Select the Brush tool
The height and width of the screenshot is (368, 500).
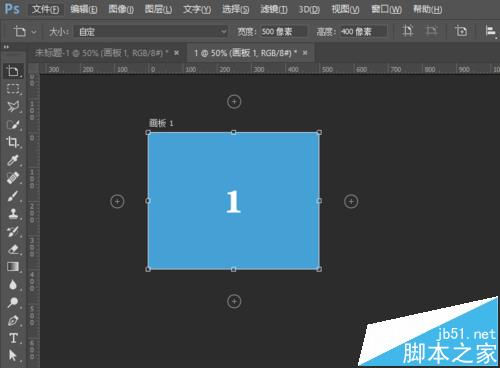13,196
